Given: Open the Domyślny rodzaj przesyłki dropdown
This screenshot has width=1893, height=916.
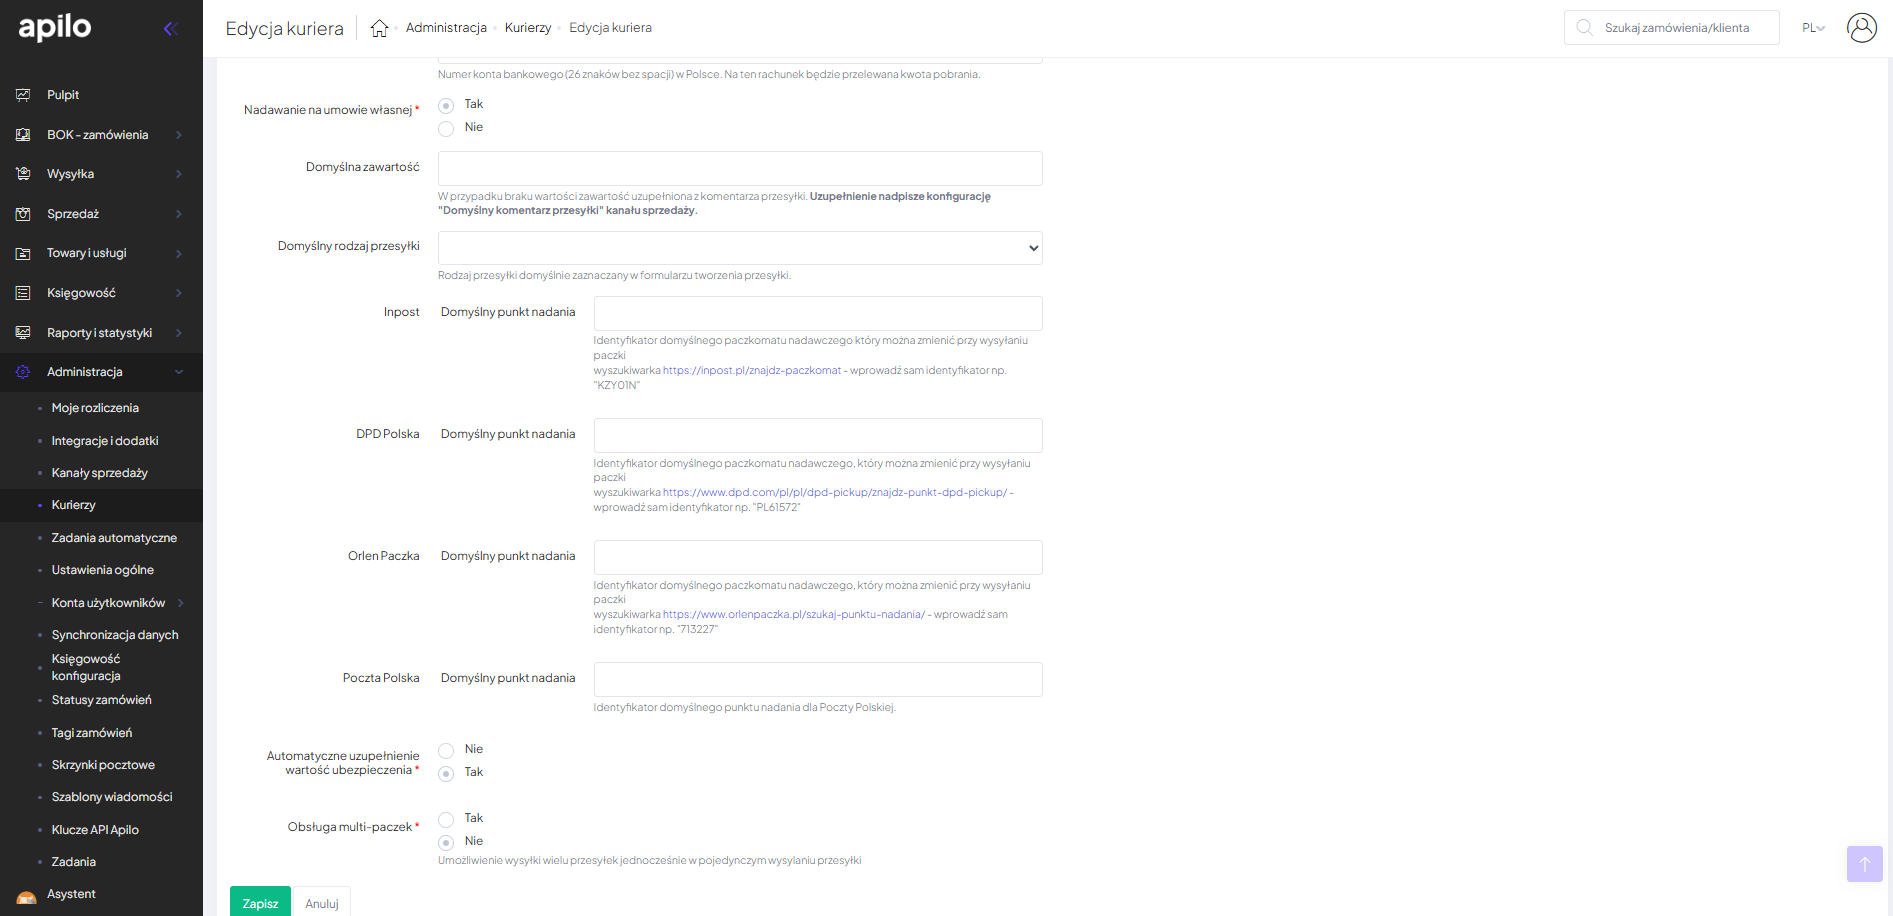Looking at the screenshot, I should pos(740,248).
